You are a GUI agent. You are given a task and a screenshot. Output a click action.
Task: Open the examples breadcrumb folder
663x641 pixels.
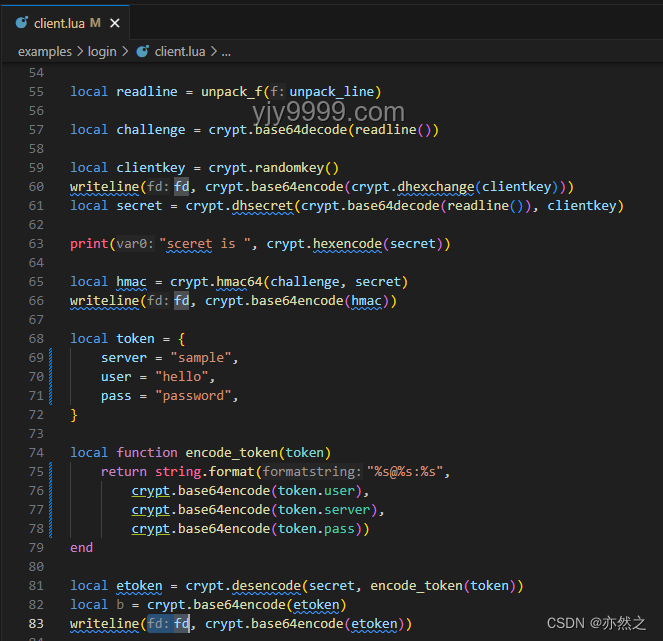click(45, 52)
